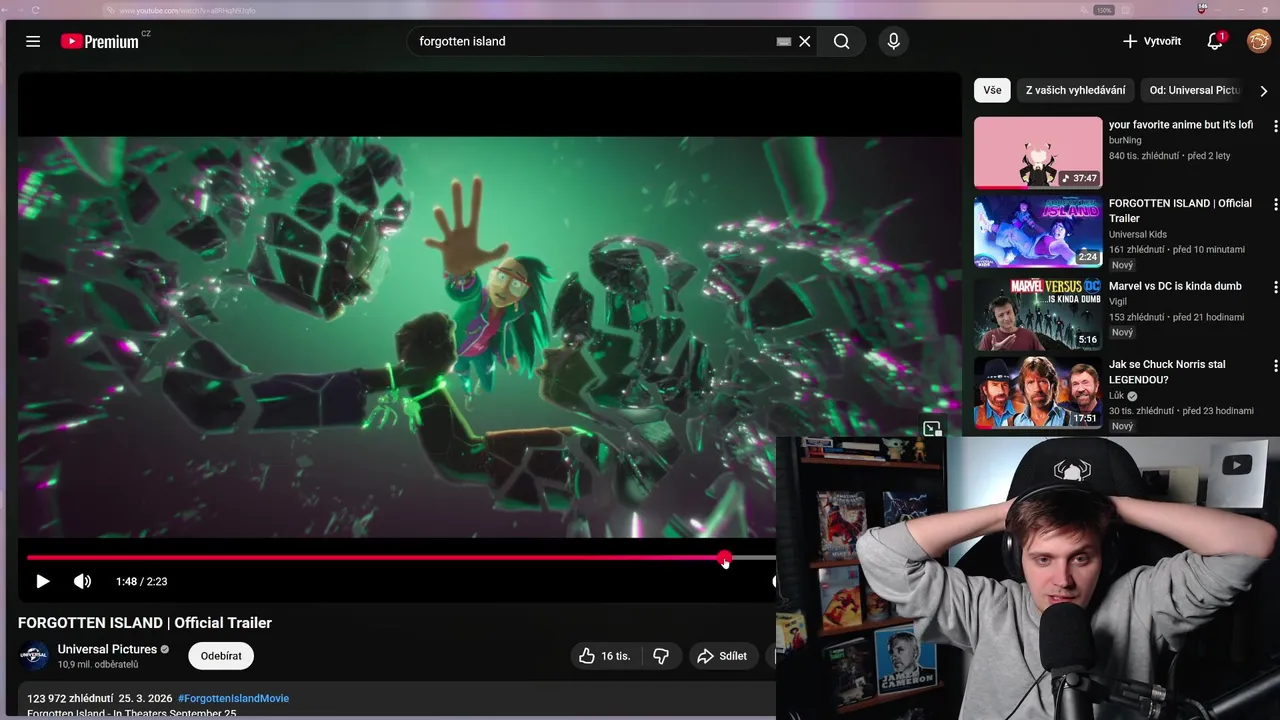The width and height of the screenshot is (1280, 720).
Task: Show more filter chips with right chevron
Action: pyautogui.click(x=1263, y=90)
